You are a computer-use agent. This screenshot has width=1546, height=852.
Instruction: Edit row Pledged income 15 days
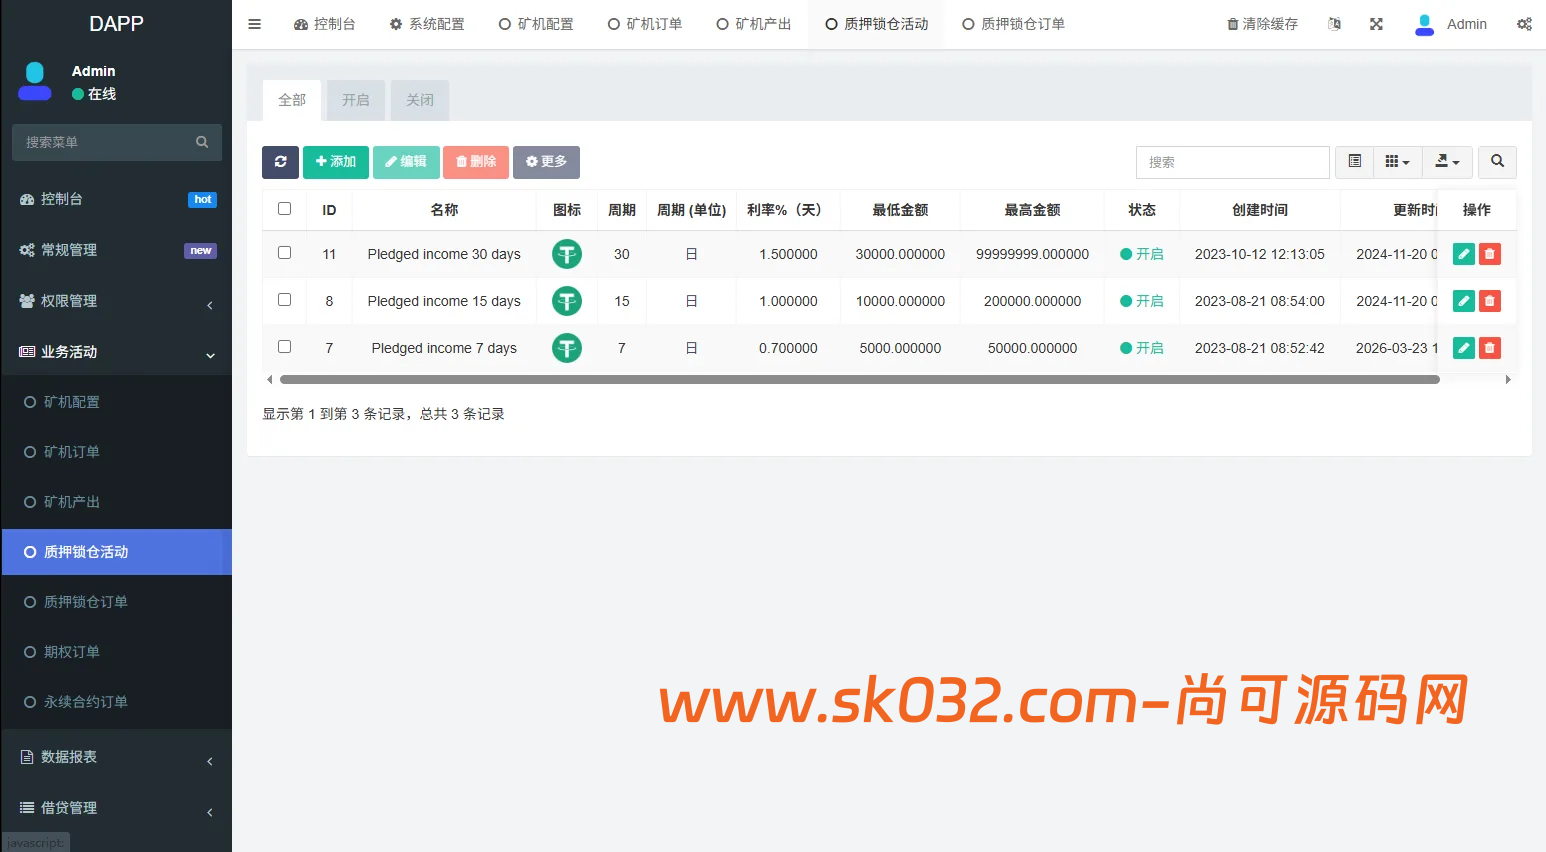(1464, 301)
